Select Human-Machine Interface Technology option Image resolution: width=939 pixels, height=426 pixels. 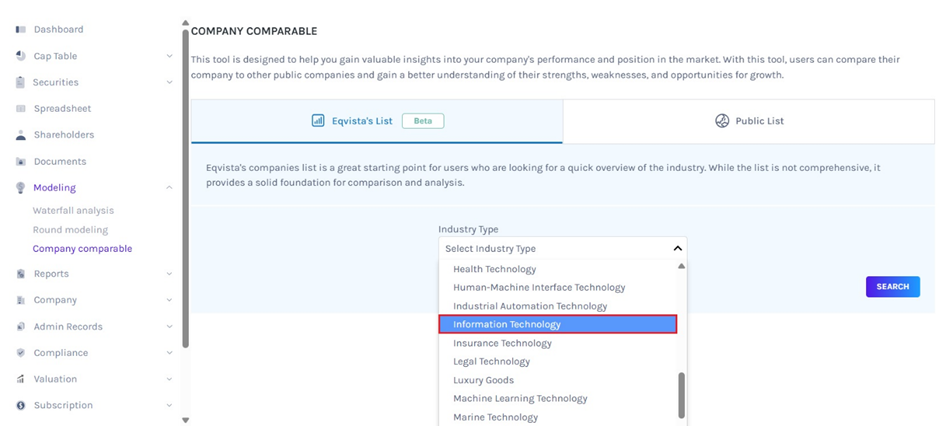(558, 288)
